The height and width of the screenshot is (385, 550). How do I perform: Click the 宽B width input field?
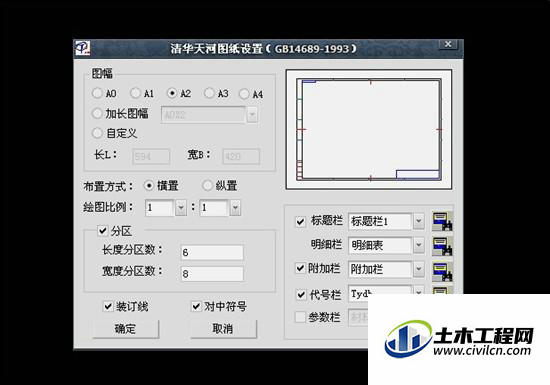tap(241, 156)
